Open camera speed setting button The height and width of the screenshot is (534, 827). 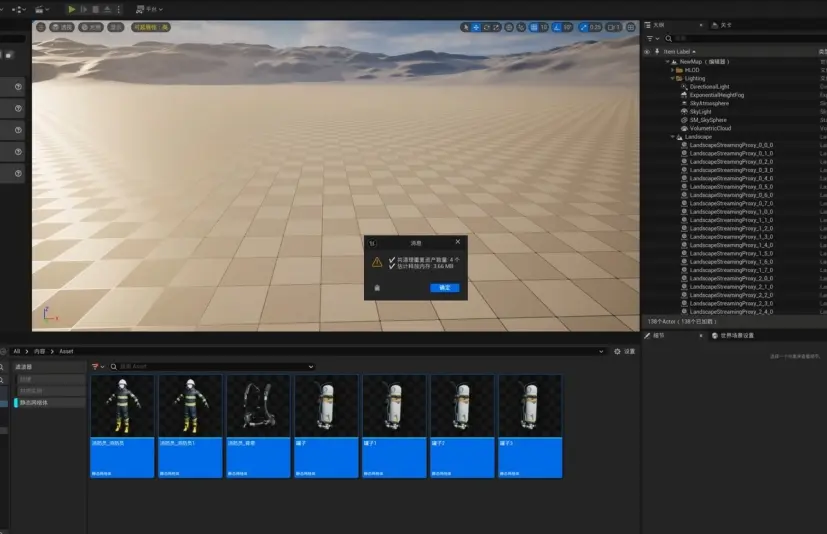point(614,27)
